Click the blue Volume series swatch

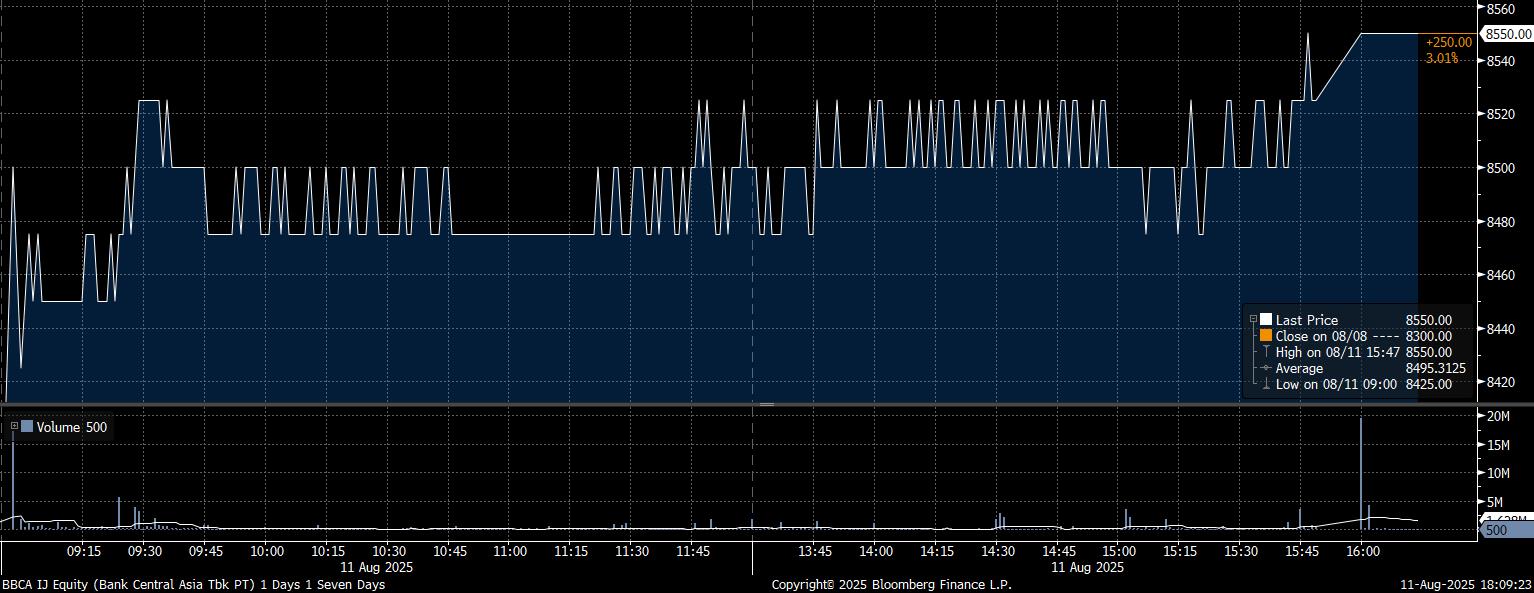click(x=27, y=427)
